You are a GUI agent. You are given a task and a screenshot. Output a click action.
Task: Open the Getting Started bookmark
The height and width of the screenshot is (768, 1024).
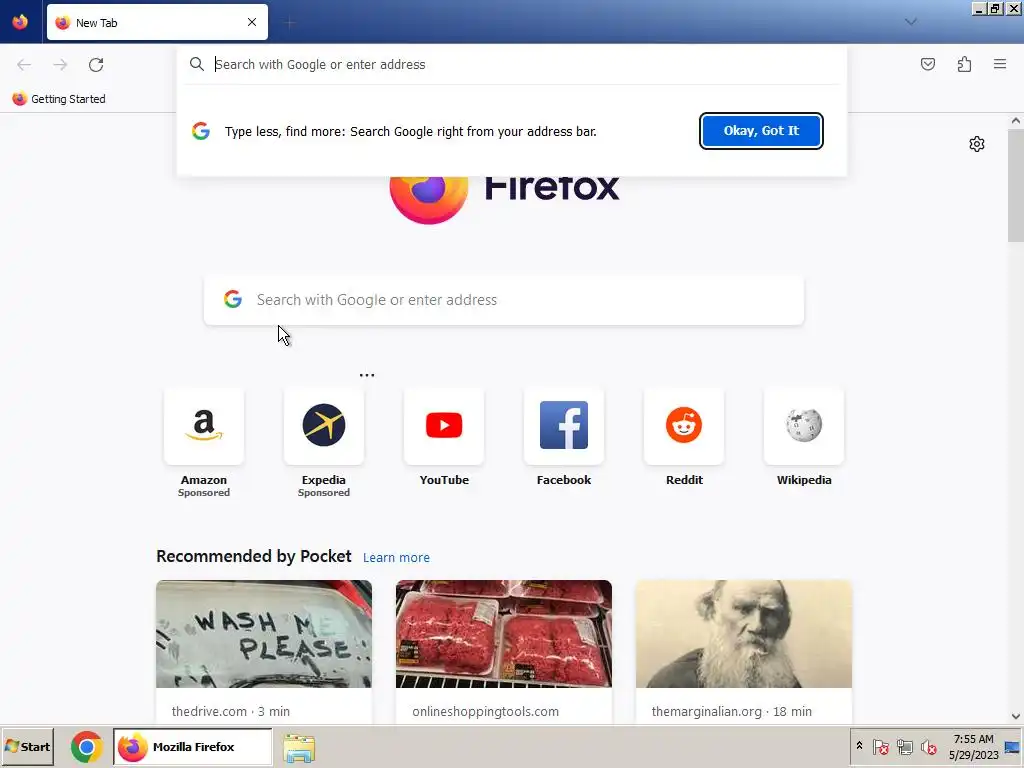tap(59, 99)
